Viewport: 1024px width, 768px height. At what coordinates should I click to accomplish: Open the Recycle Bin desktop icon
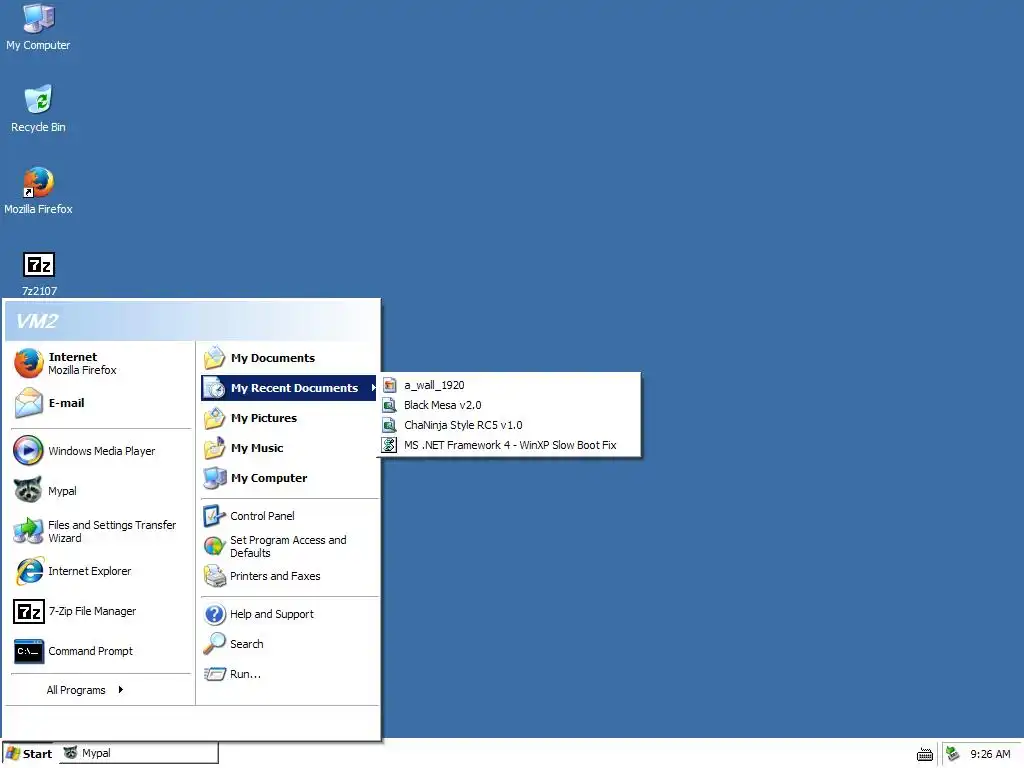38,108
